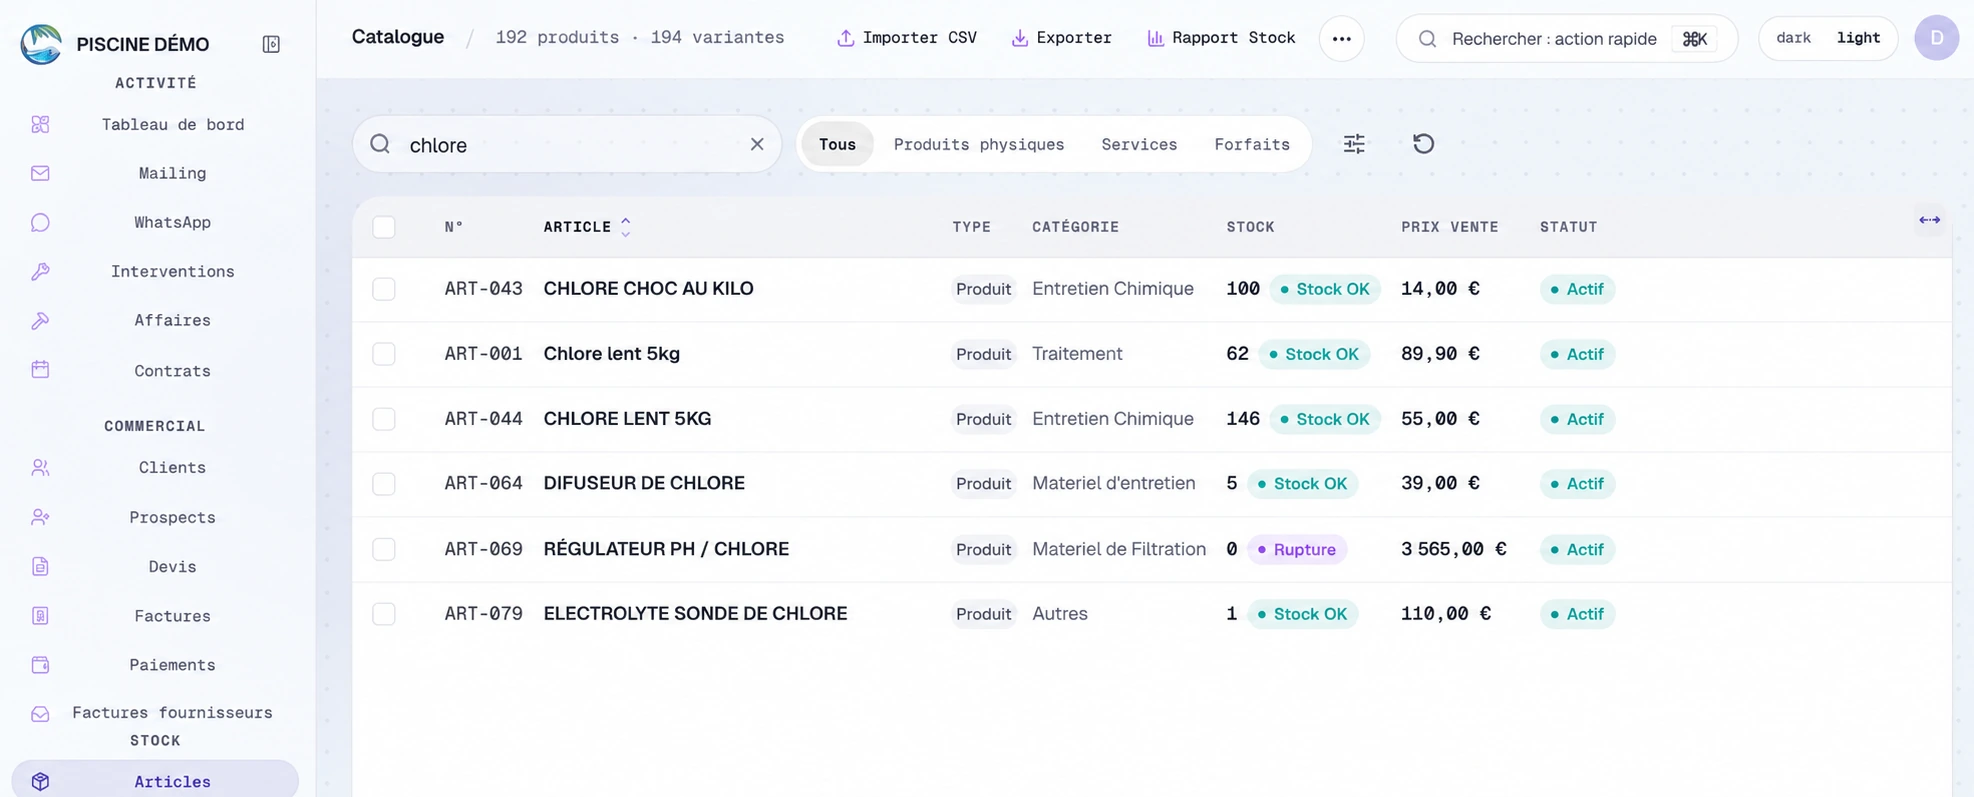Viewport: 1974px width, 797px height.
Task: Switch to dark theme
Action: (x=1793, y=38)
